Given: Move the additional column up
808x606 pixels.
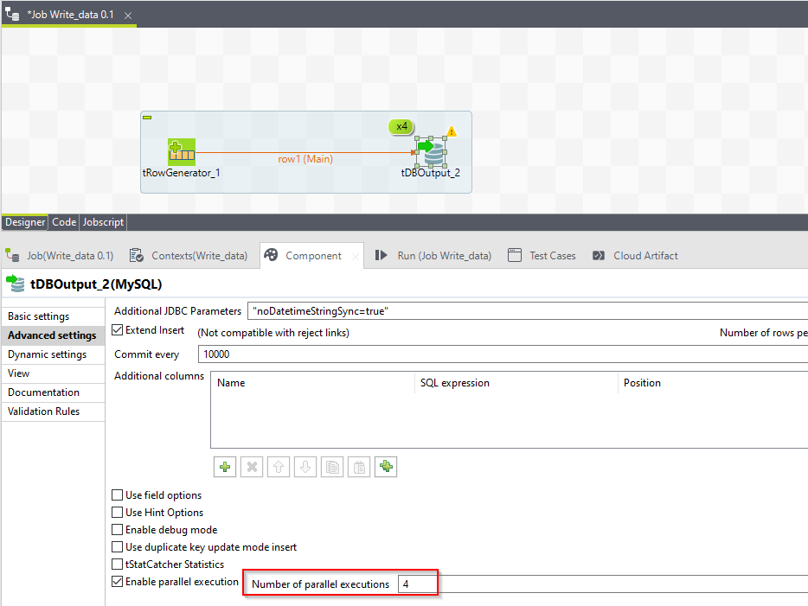Looking at the screenshot, I should point(279,467).
